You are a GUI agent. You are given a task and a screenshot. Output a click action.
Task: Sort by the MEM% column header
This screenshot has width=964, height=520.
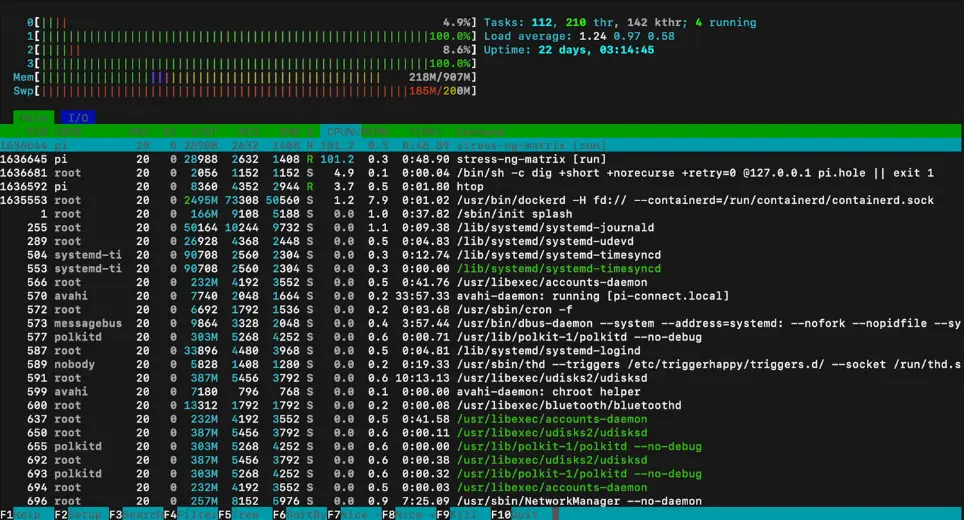[375, 132]
